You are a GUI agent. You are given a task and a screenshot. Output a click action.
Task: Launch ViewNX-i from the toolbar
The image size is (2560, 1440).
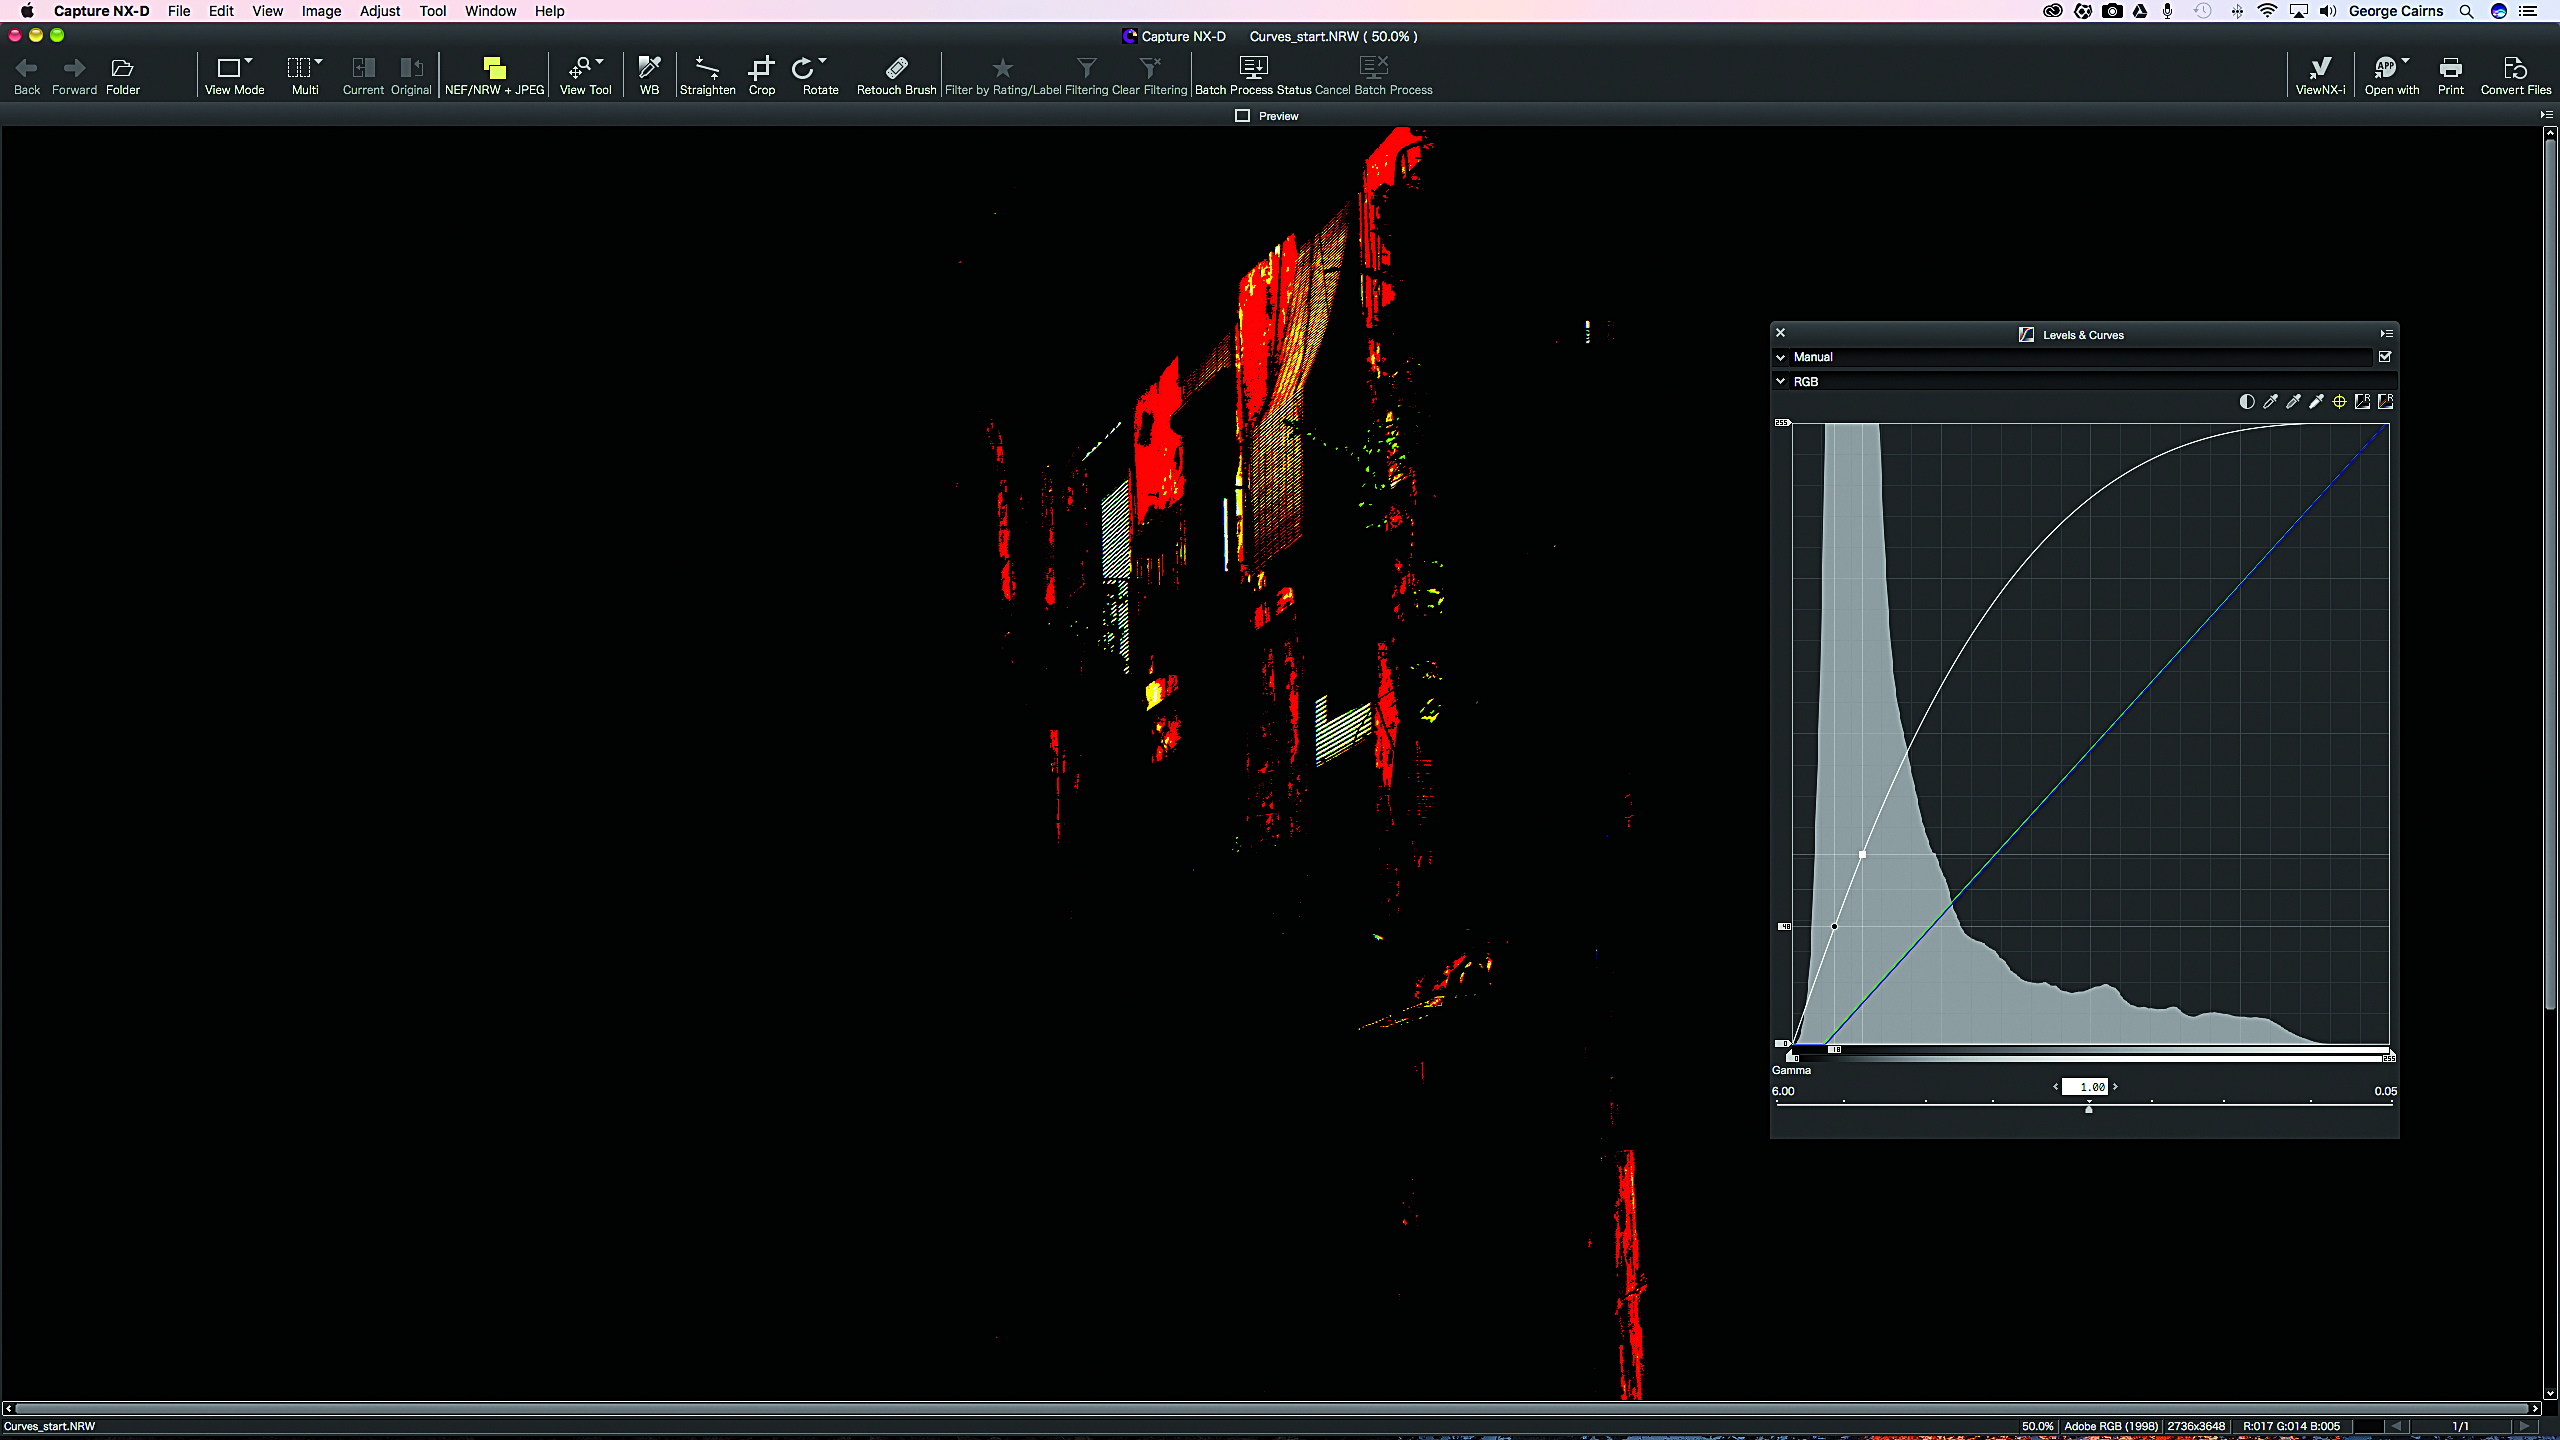[x=2320, y=75]
